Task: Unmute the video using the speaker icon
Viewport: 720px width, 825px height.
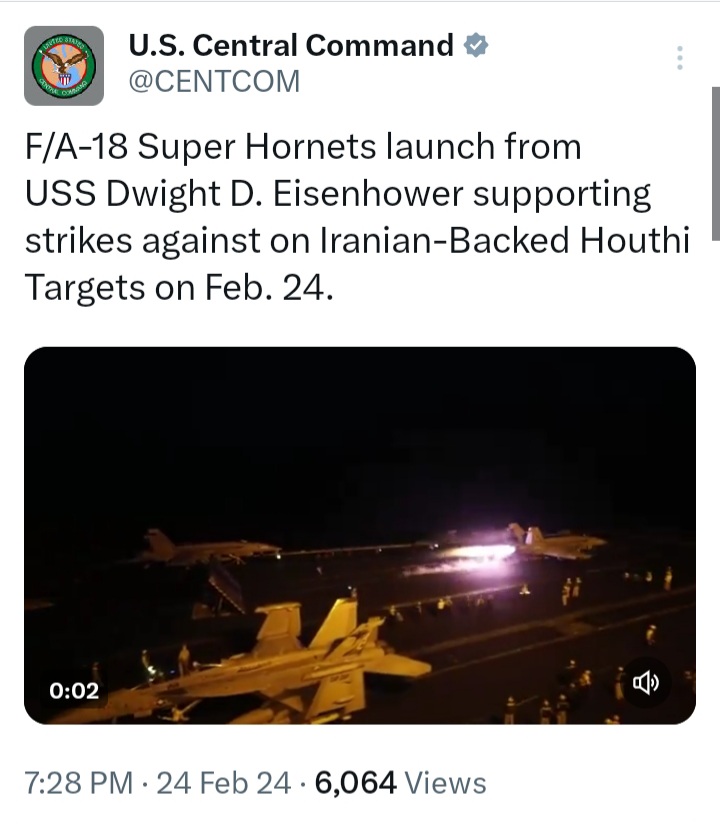Action: point(645,683)
